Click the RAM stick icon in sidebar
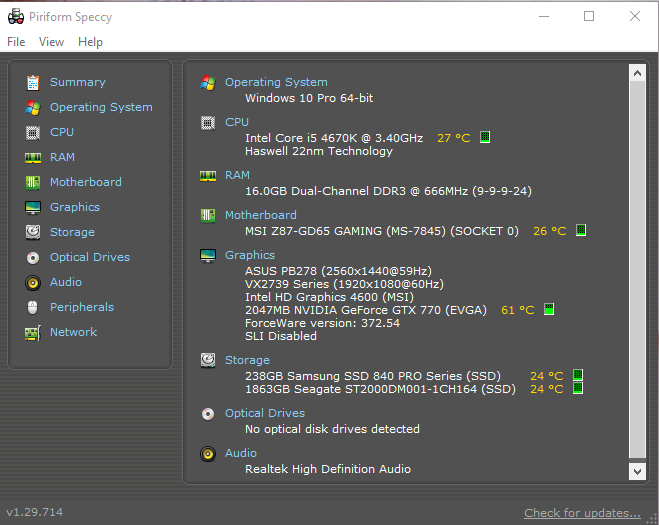This screenshot has height=525, width=659. 33,158
